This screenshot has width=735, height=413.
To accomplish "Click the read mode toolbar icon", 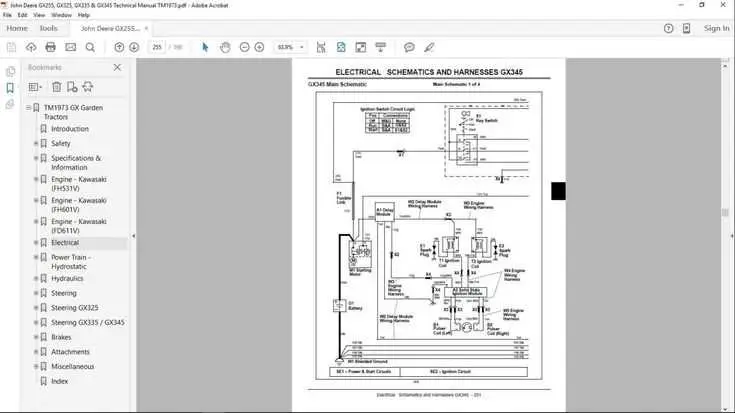I will (x=381, y=47).
